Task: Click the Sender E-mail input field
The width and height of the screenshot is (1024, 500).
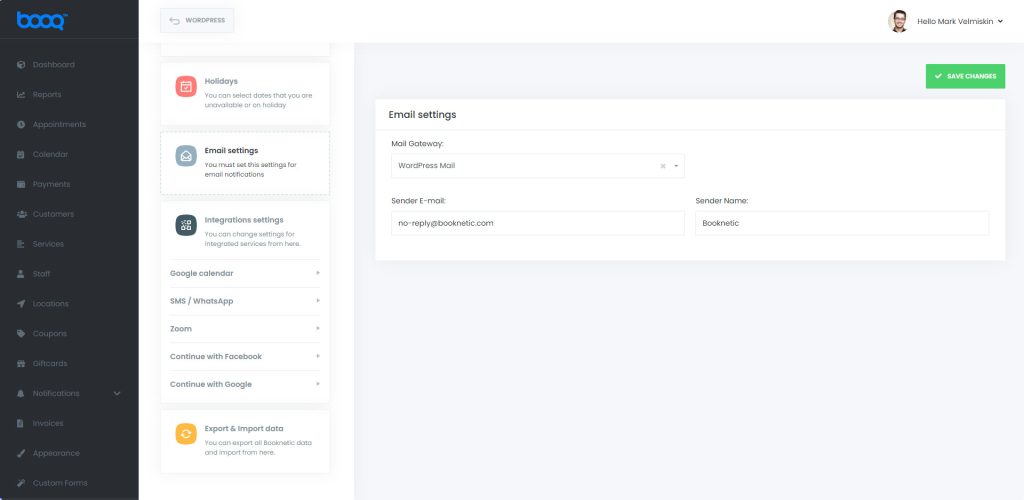Action: [537, 223]
